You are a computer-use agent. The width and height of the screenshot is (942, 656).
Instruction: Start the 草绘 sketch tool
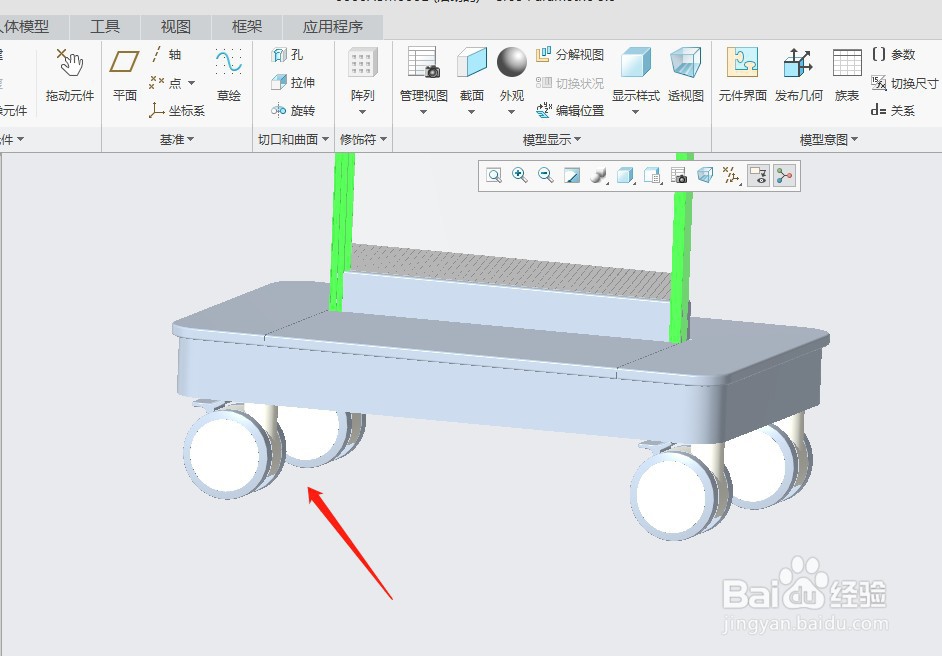[x=228, y=74]
